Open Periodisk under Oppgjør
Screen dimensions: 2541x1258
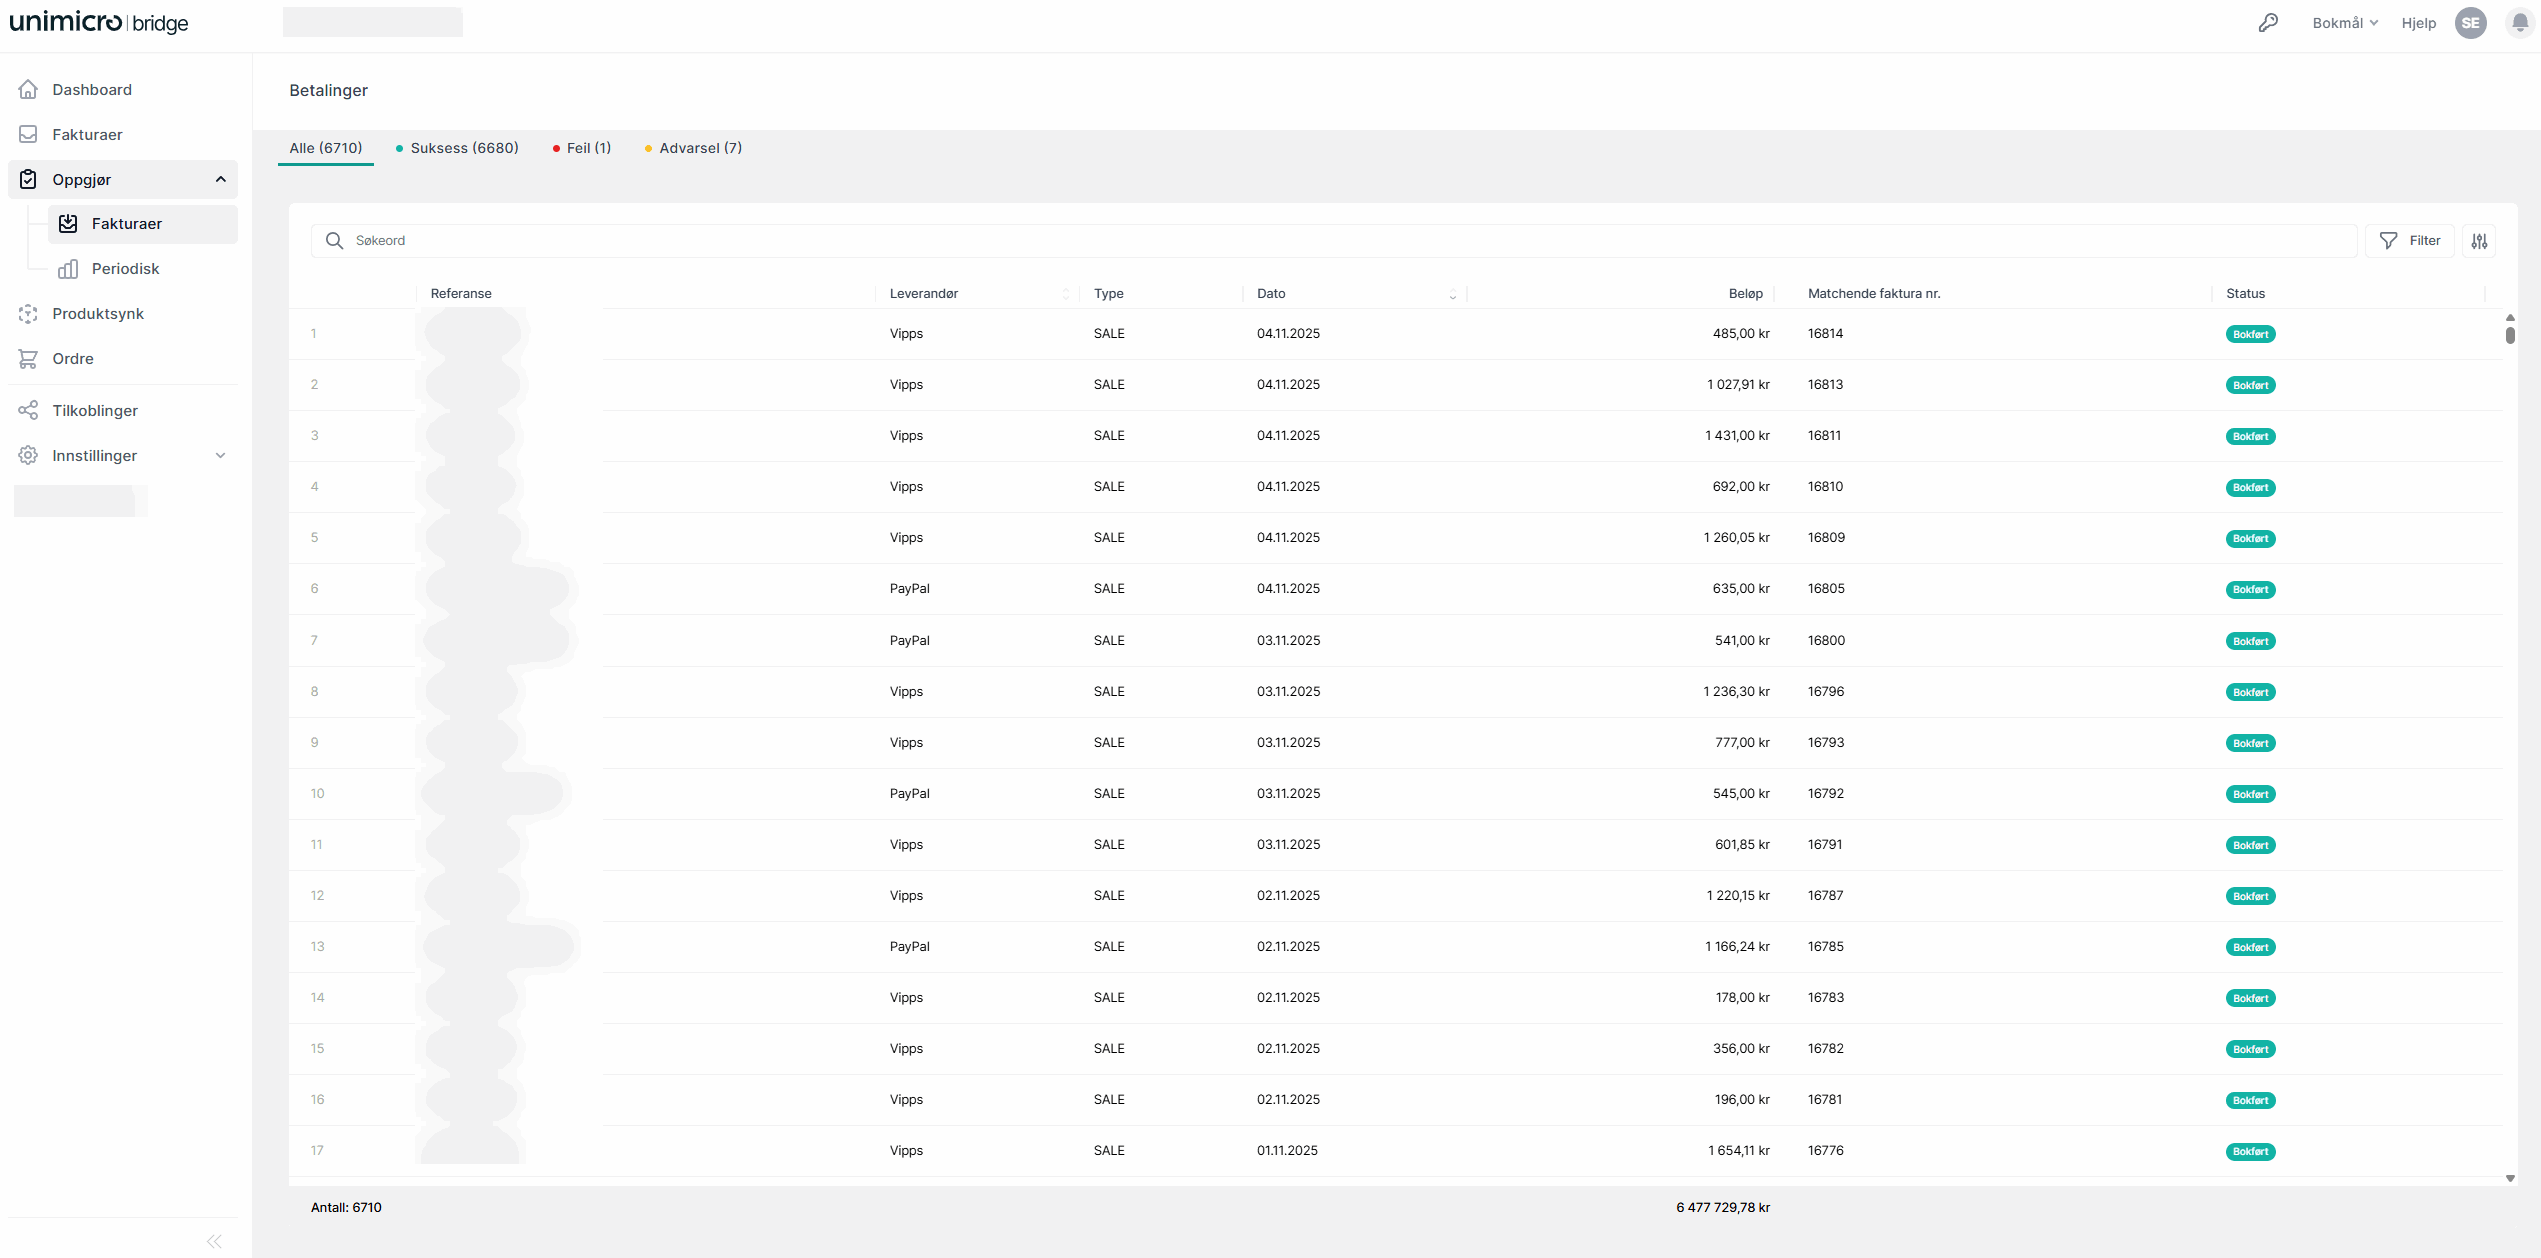click(x=125, y=268)
